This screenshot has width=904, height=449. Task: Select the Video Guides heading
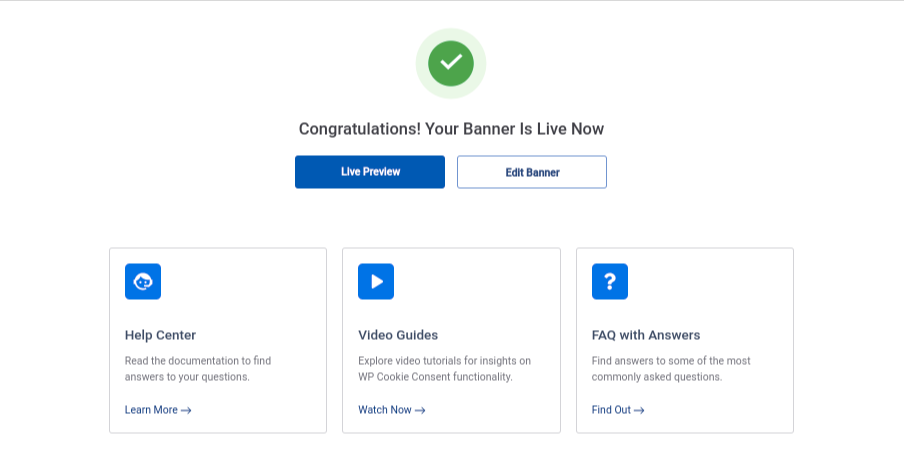398,335
